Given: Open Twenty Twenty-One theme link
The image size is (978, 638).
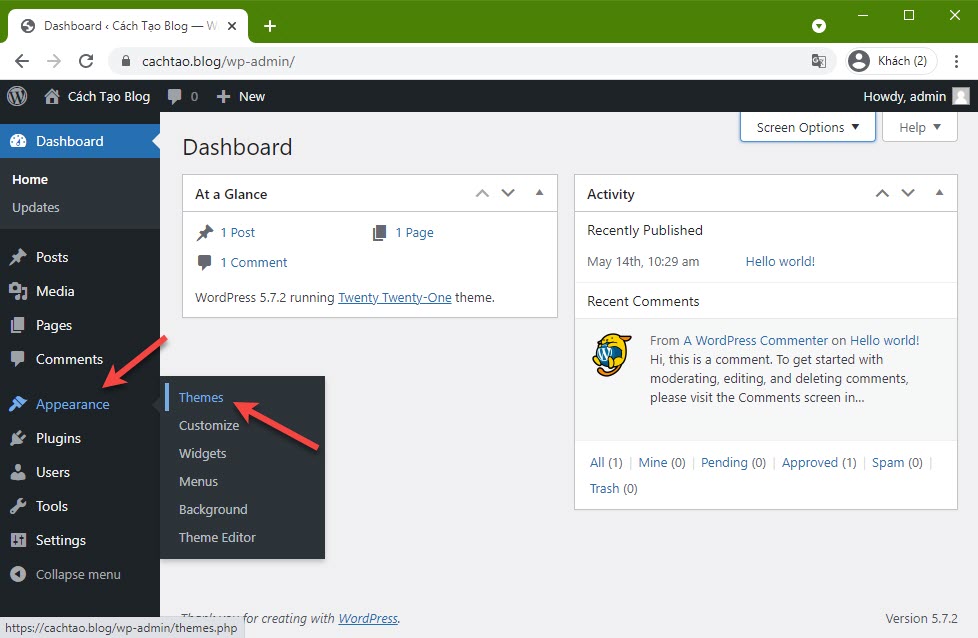Looking at the screenshot, I should (x=395, y=297).
